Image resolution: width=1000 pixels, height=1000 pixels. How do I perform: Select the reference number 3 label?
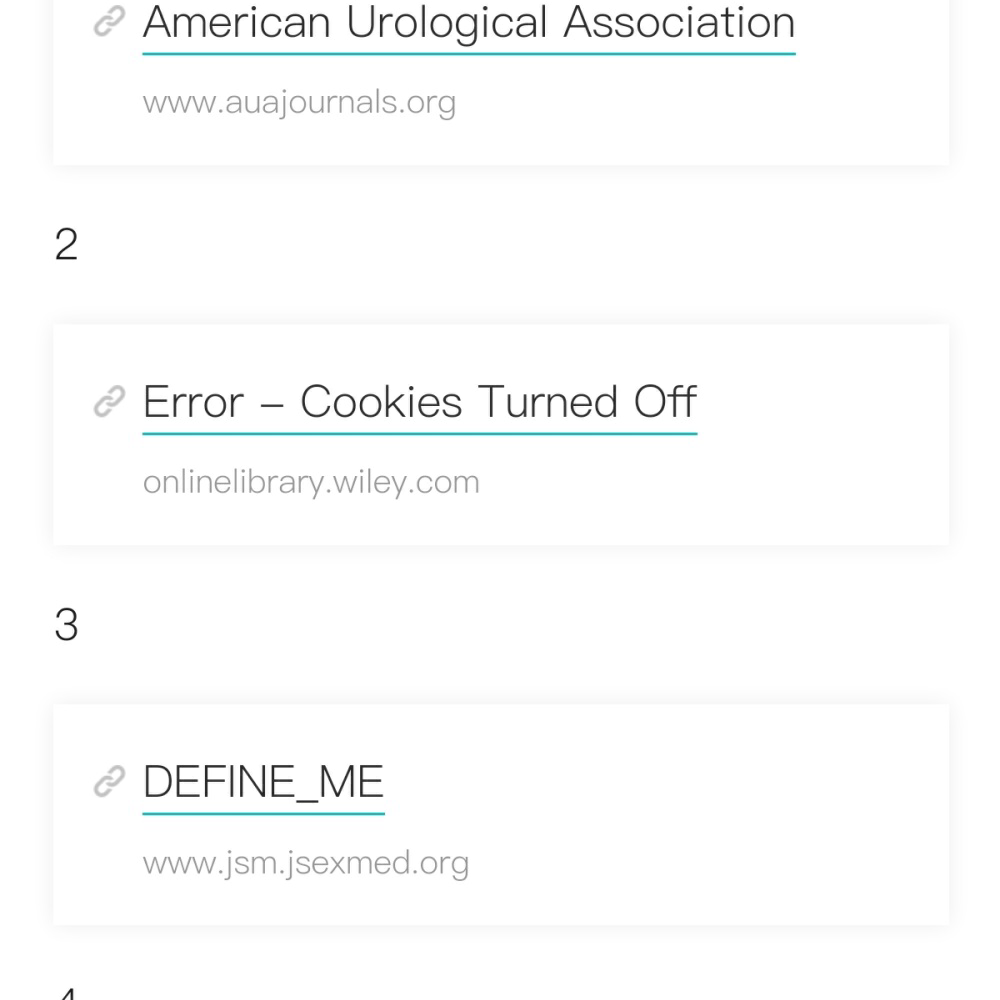(x=66, y=624)
